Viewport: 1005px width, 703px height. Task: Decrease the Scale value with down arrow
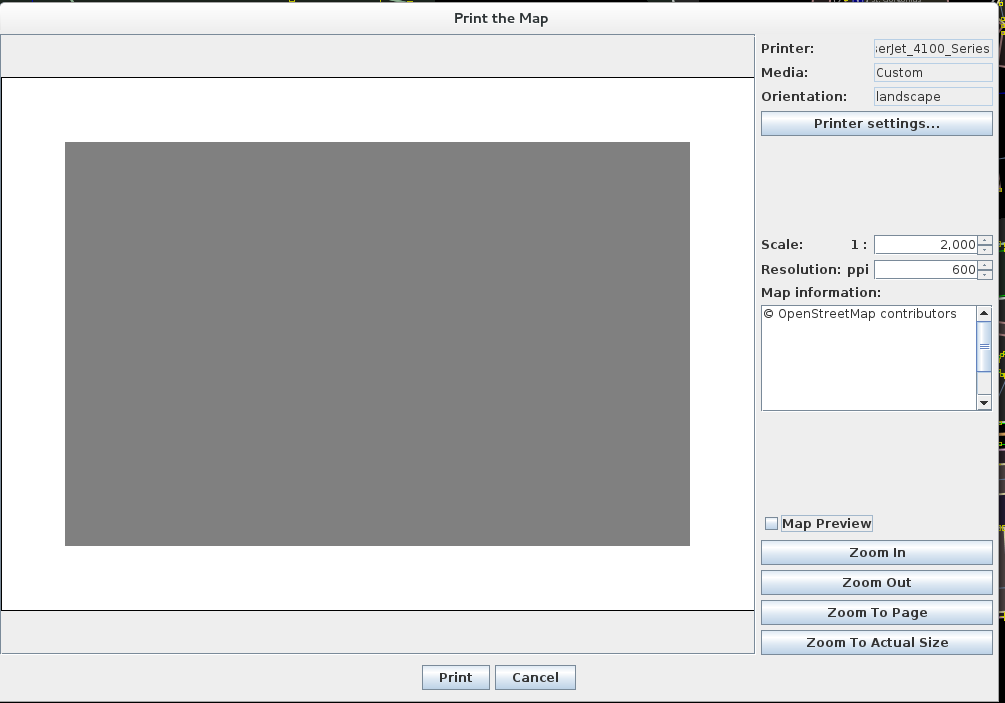tap(985, 249)
